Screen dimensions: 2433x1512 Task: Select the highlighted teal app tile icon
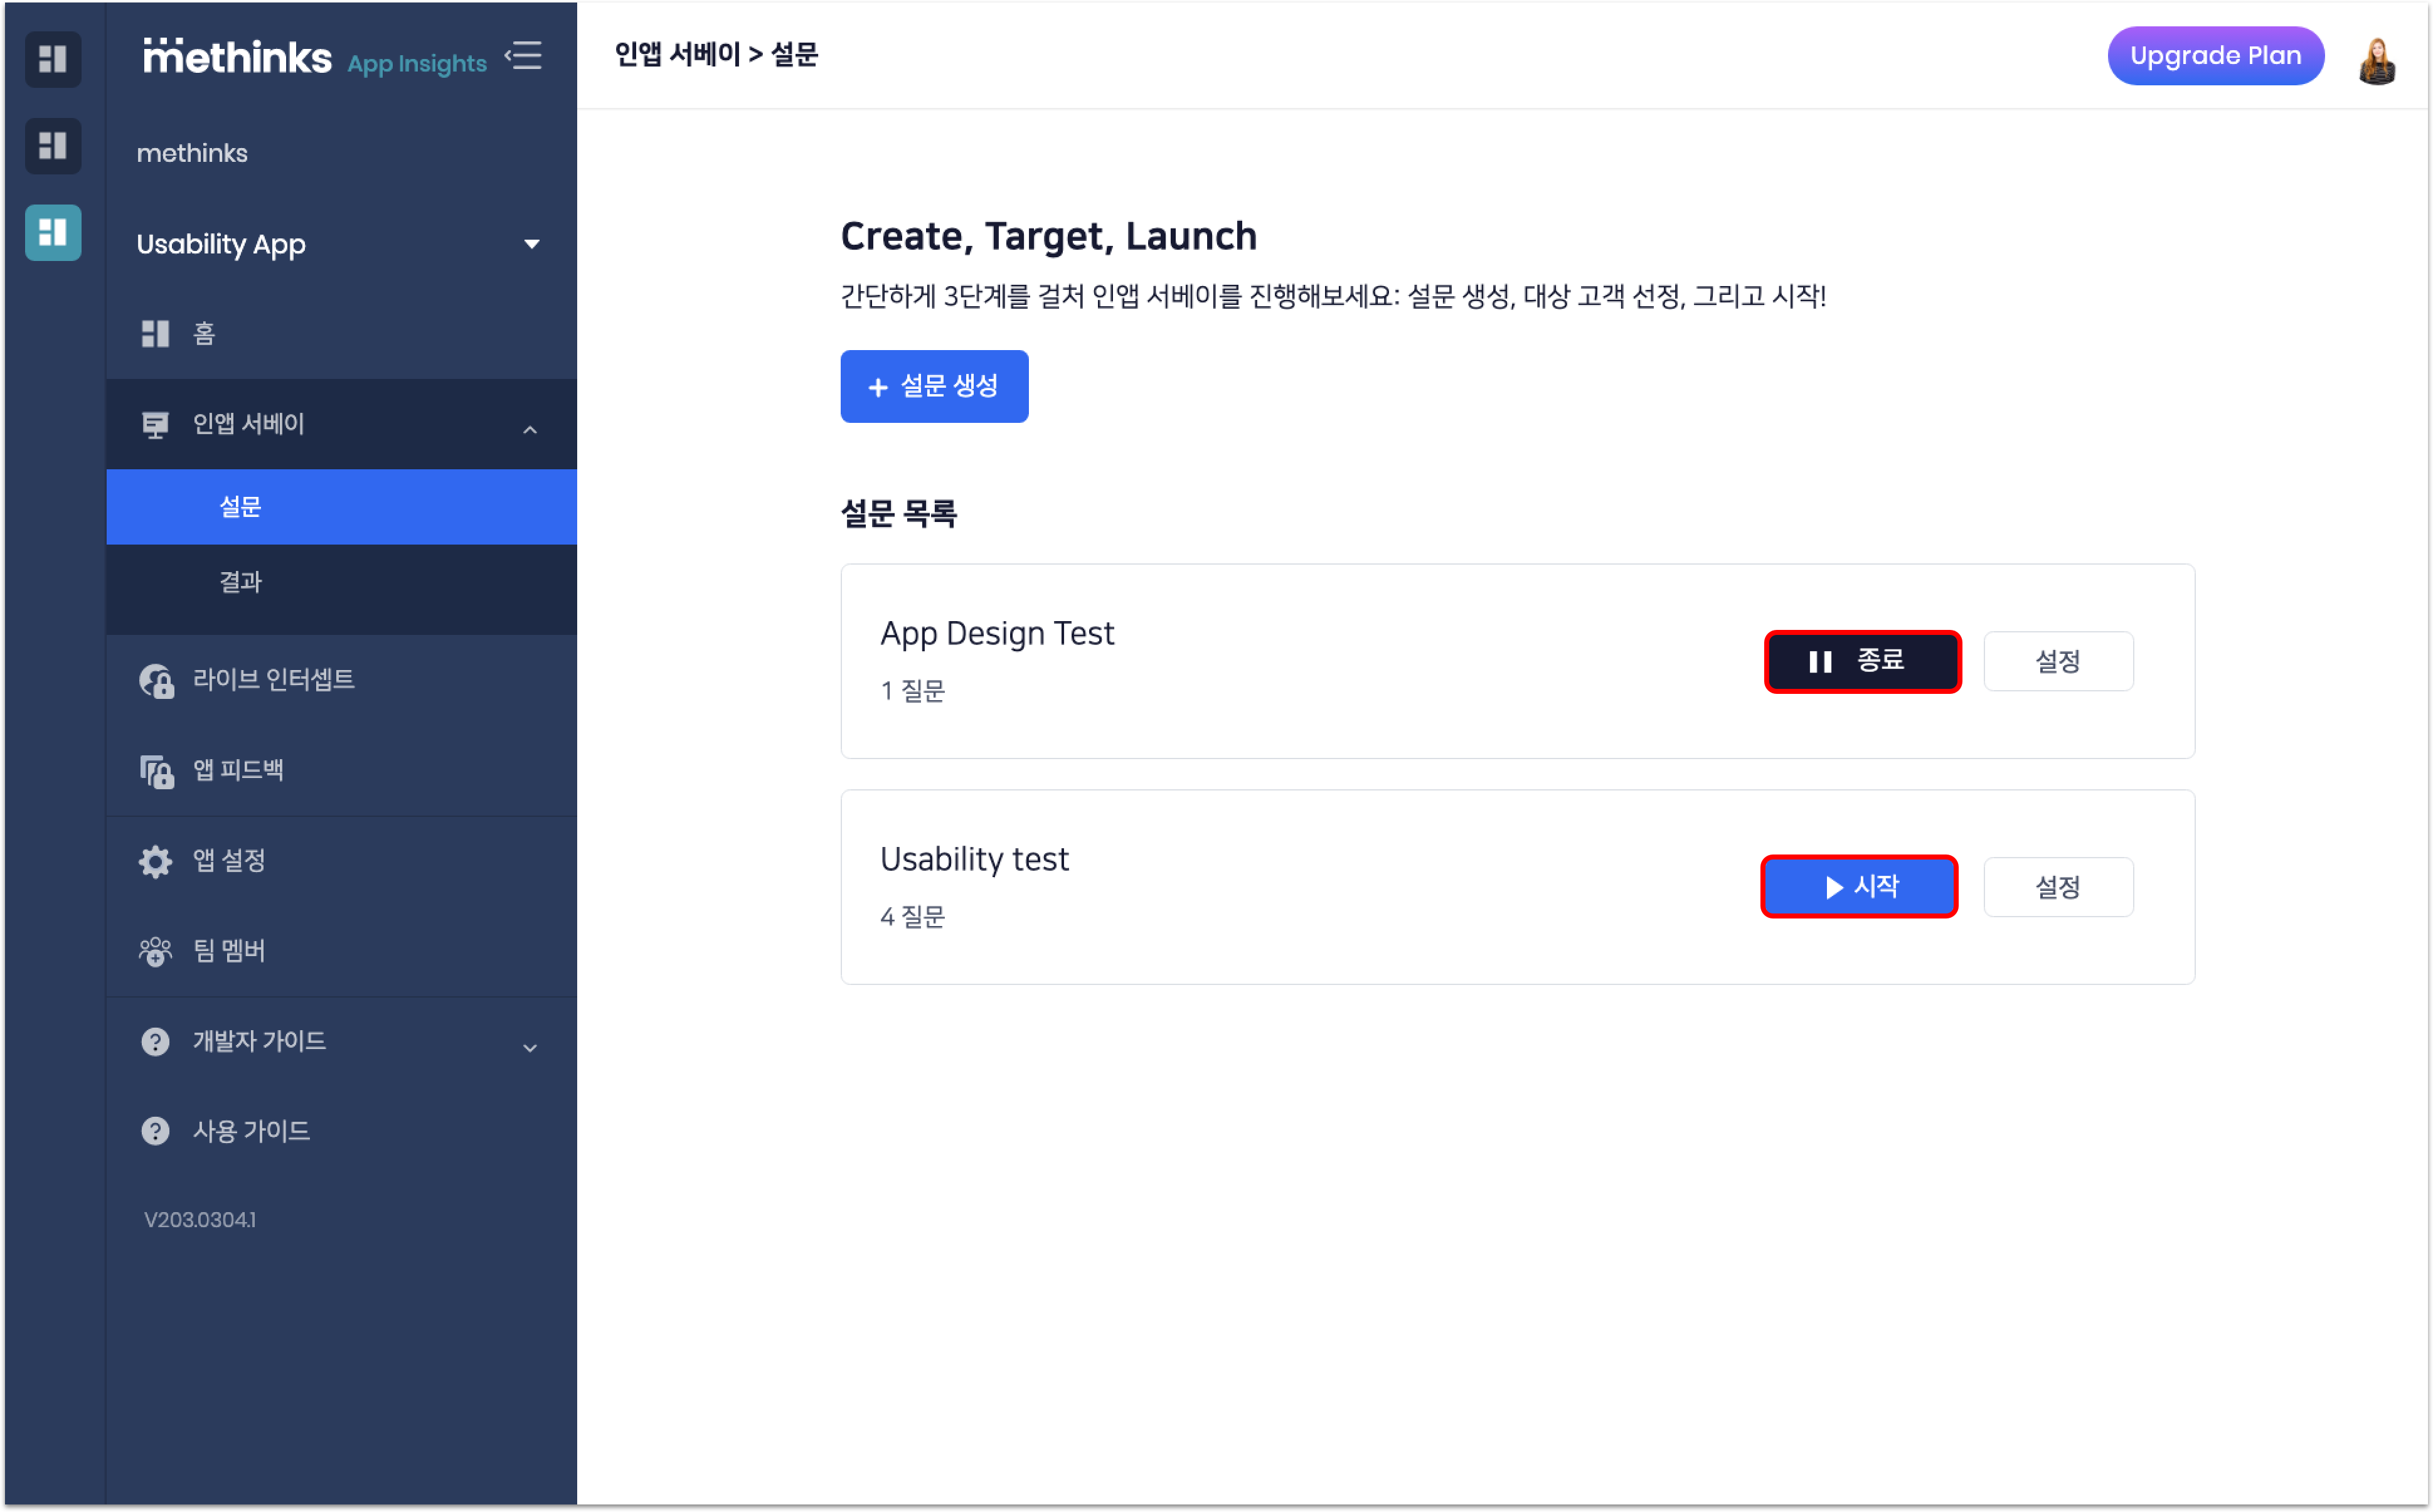pyautogui.click(x=53, y=233)
